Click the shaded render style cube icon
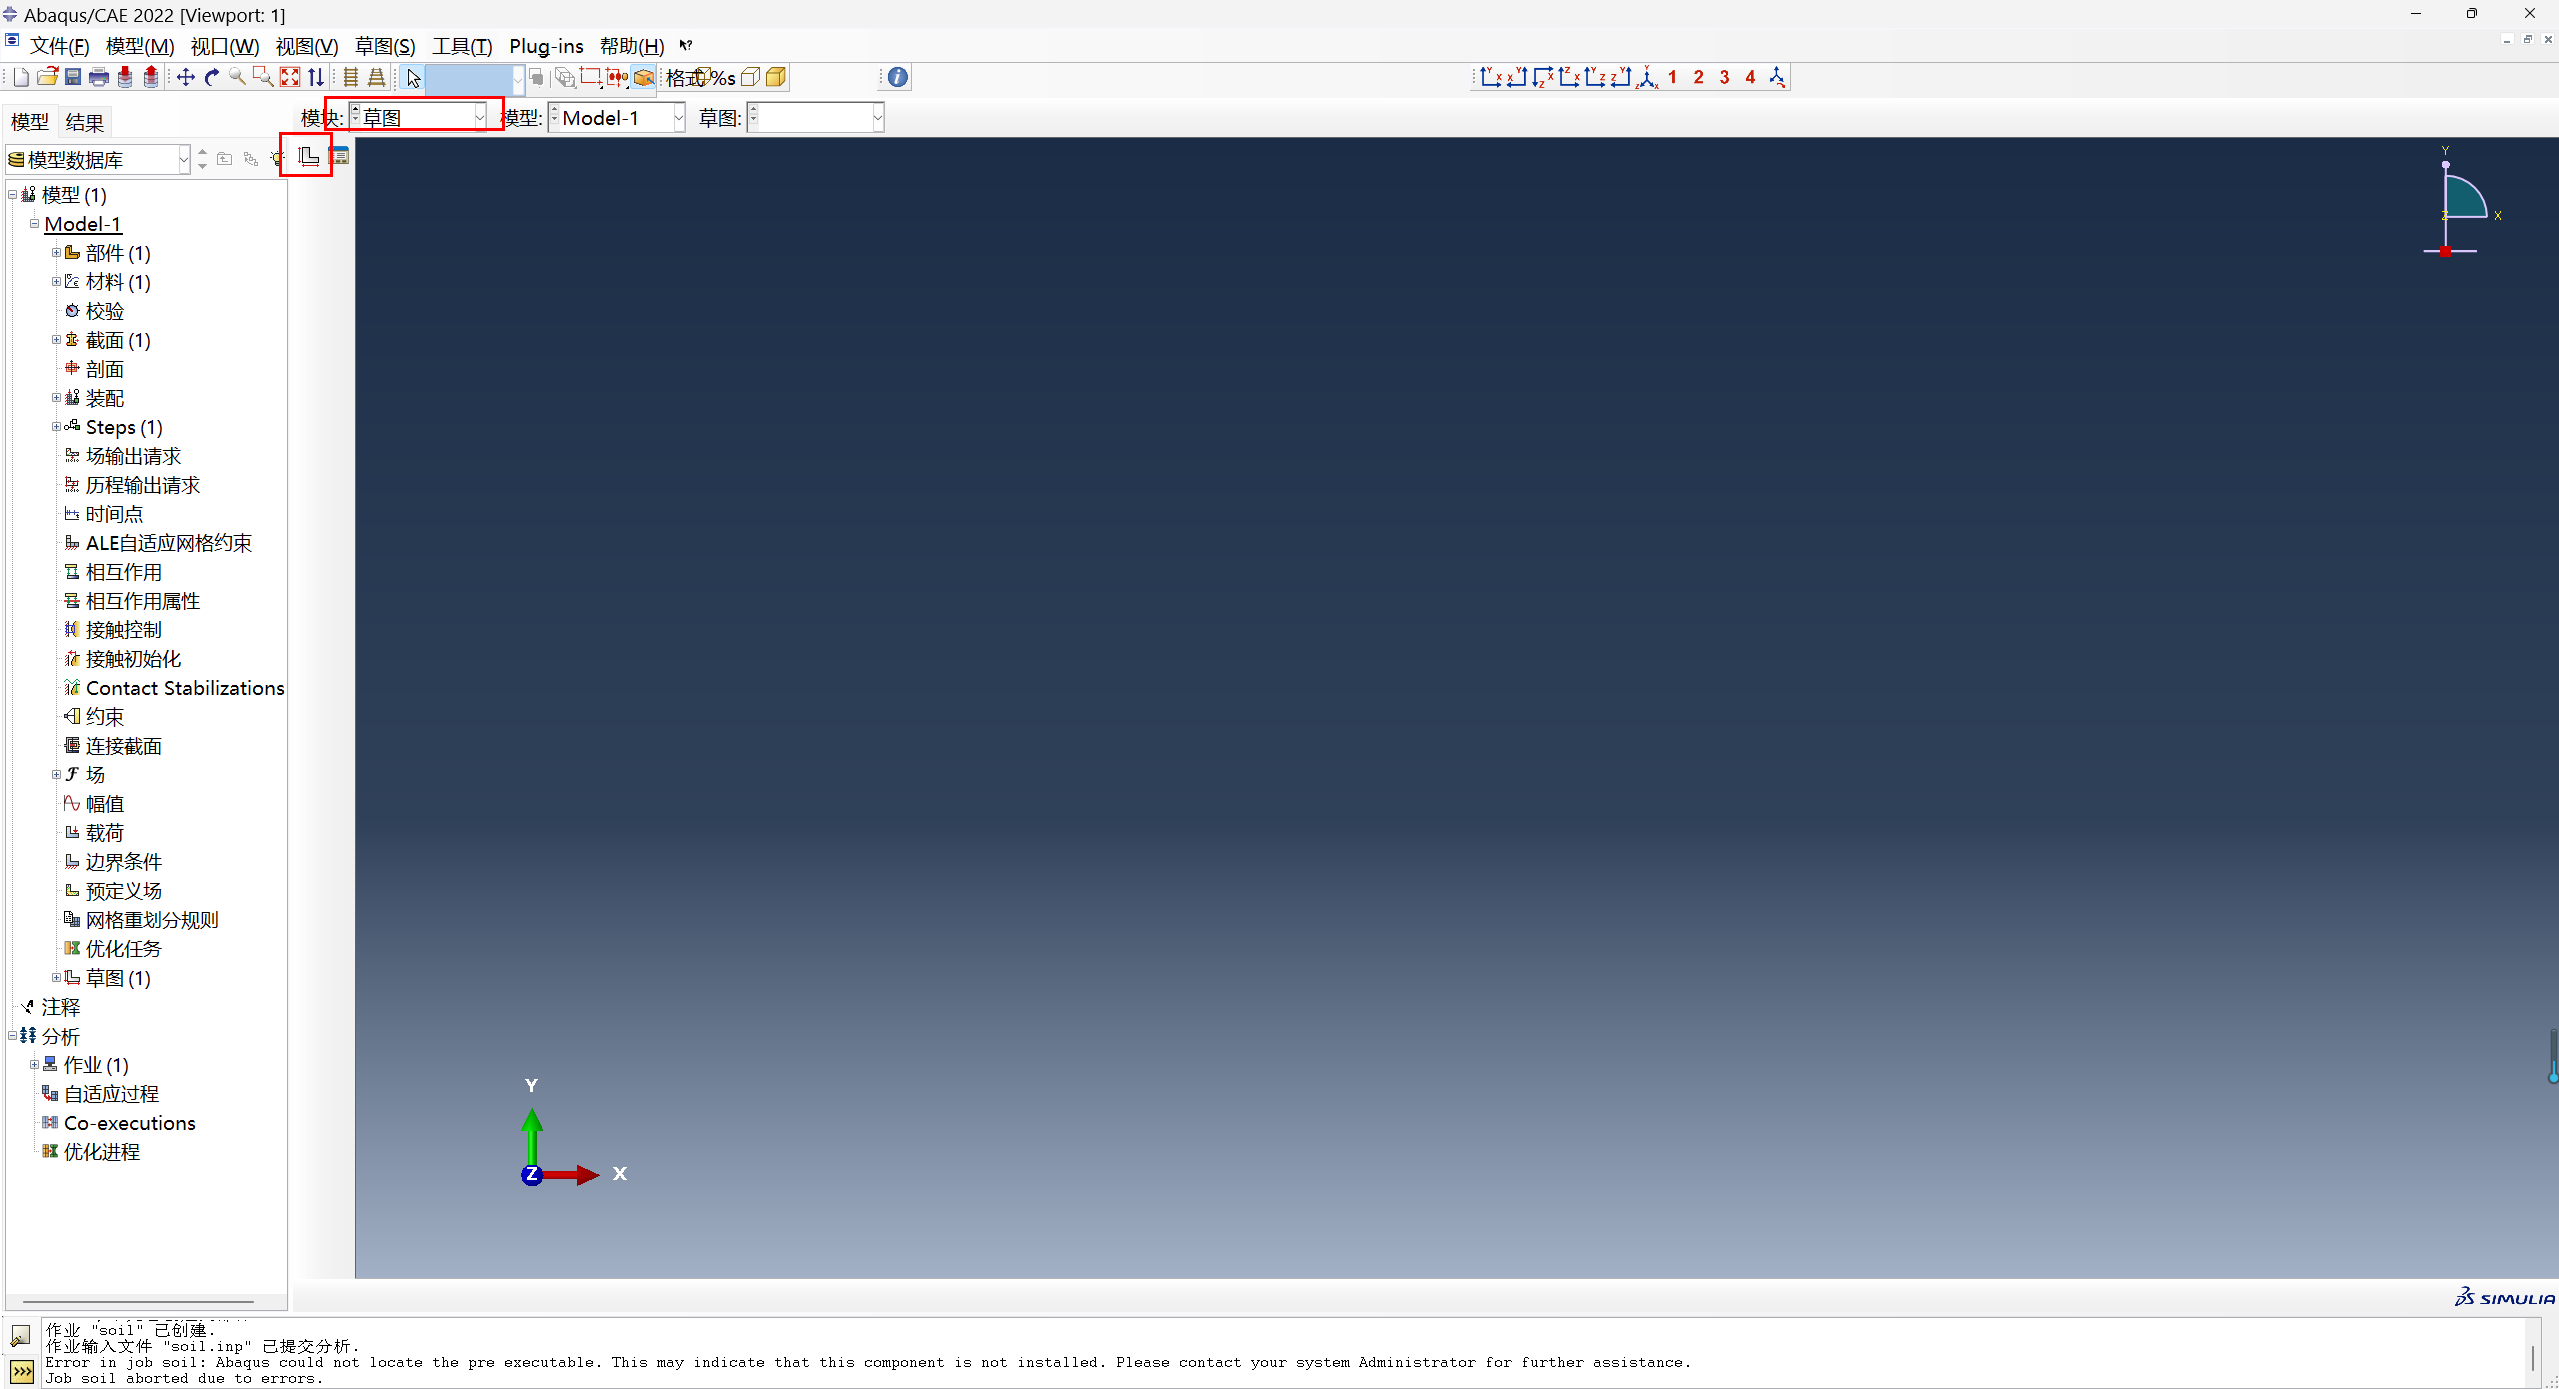The image size is (2559, 1389). [x=776, y=77]
